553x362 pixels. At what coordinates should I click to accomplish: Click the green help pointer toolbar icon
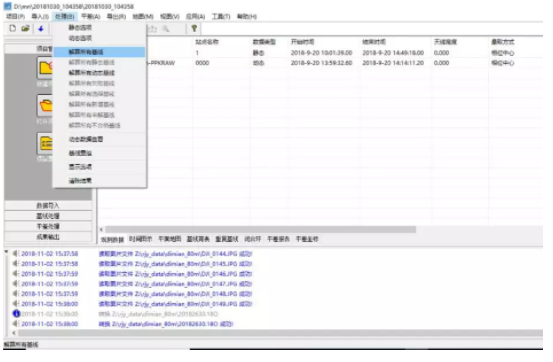194,29
